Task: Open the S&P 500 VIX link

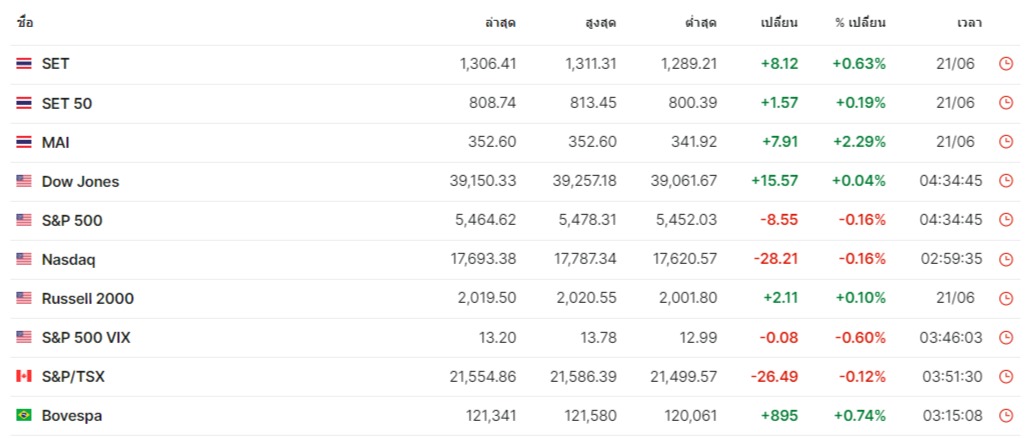Action: click(86, 337)
